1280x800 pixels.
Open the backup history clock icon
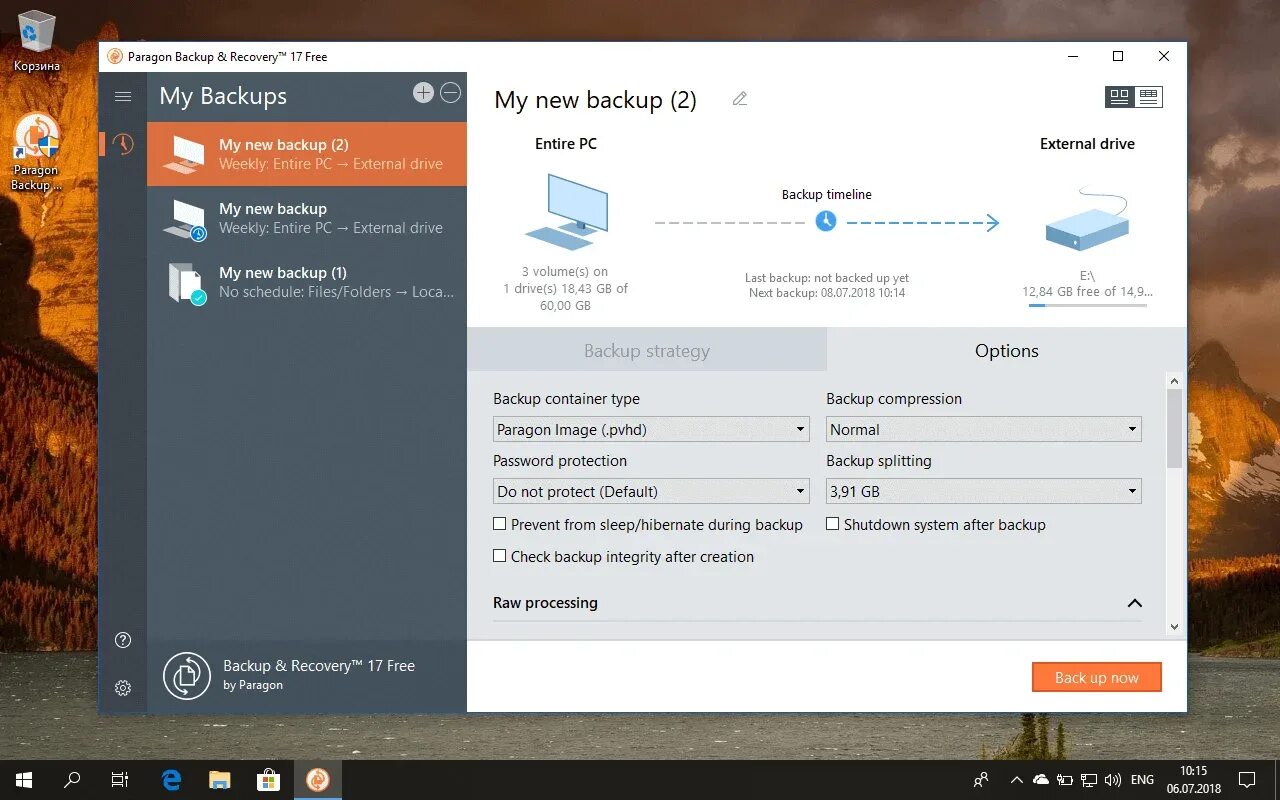123,144
